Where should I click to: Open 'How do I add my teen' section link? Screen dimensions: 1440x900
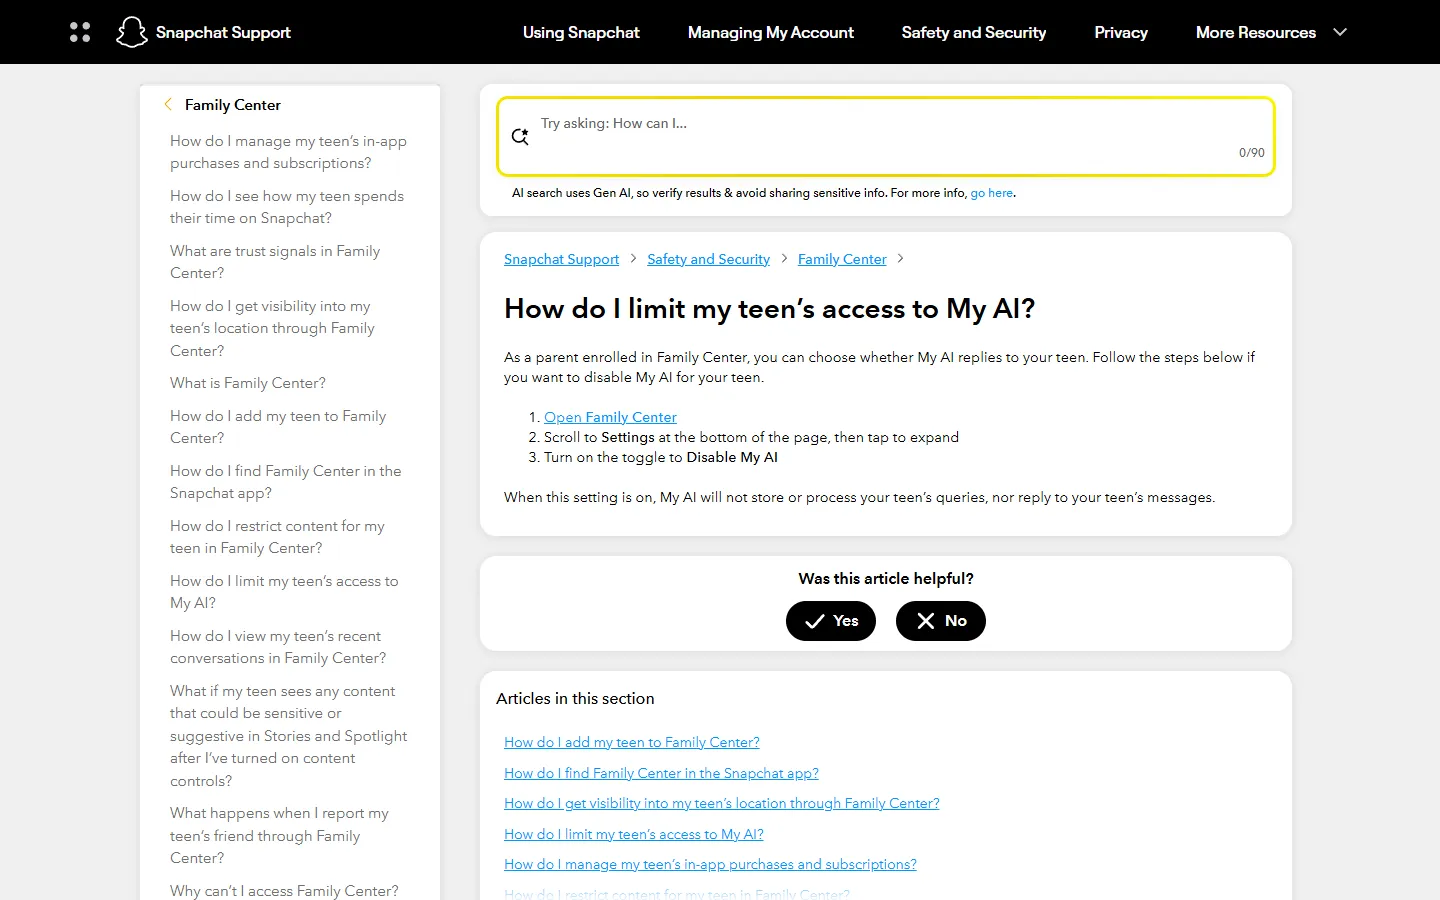click(632, 742)
